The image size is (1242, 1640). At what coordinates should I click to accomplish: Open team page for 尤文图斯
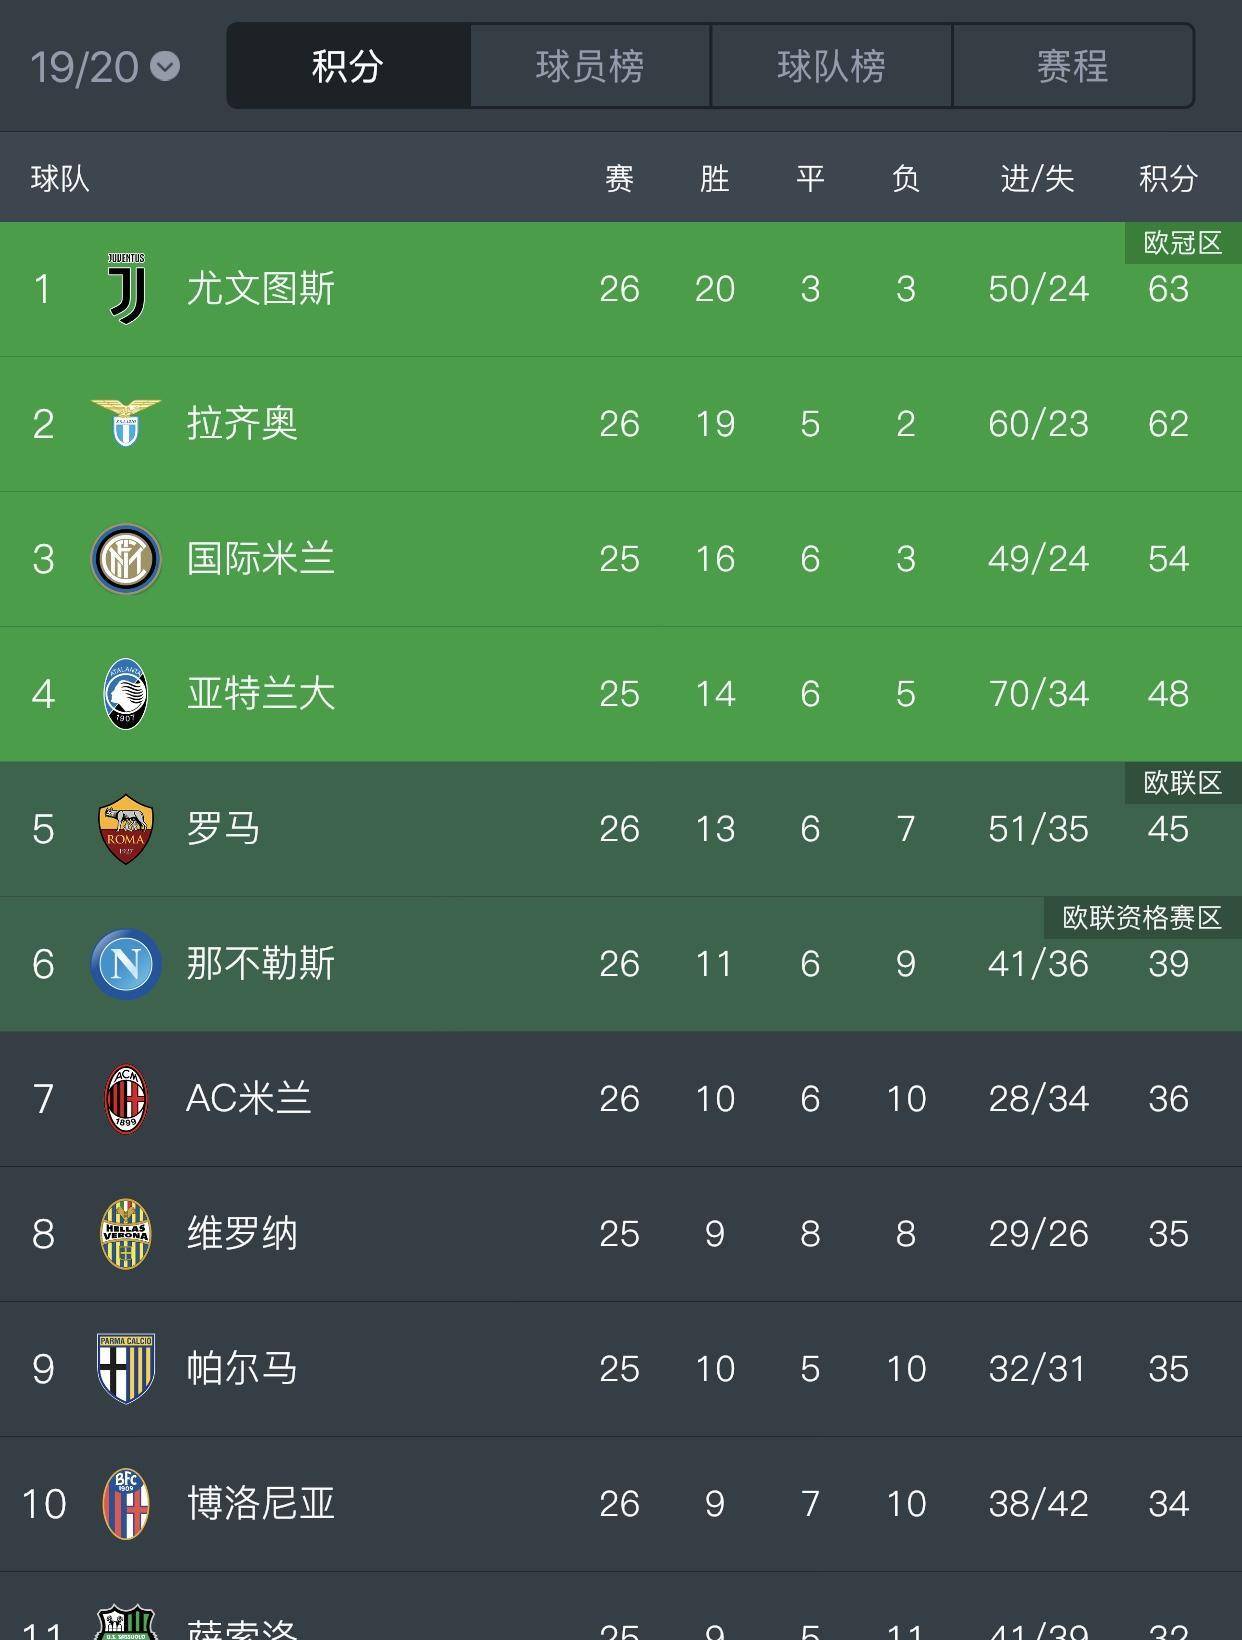point(261,289)
